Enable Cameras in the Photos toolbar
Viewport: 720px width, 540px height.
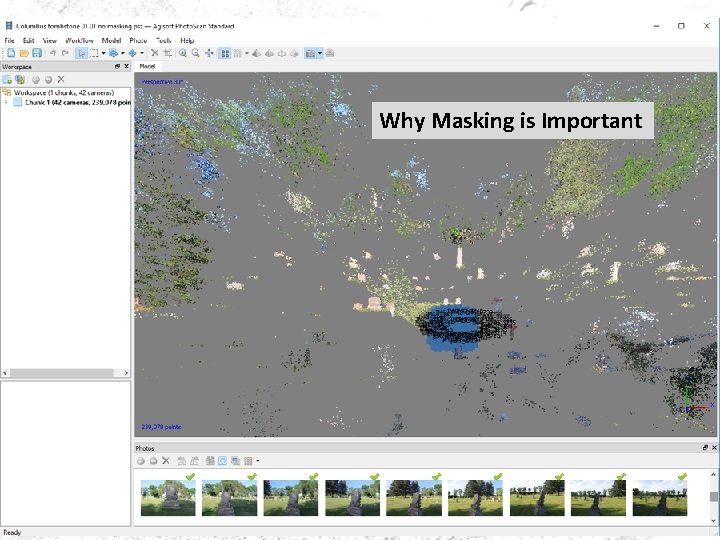141,461
